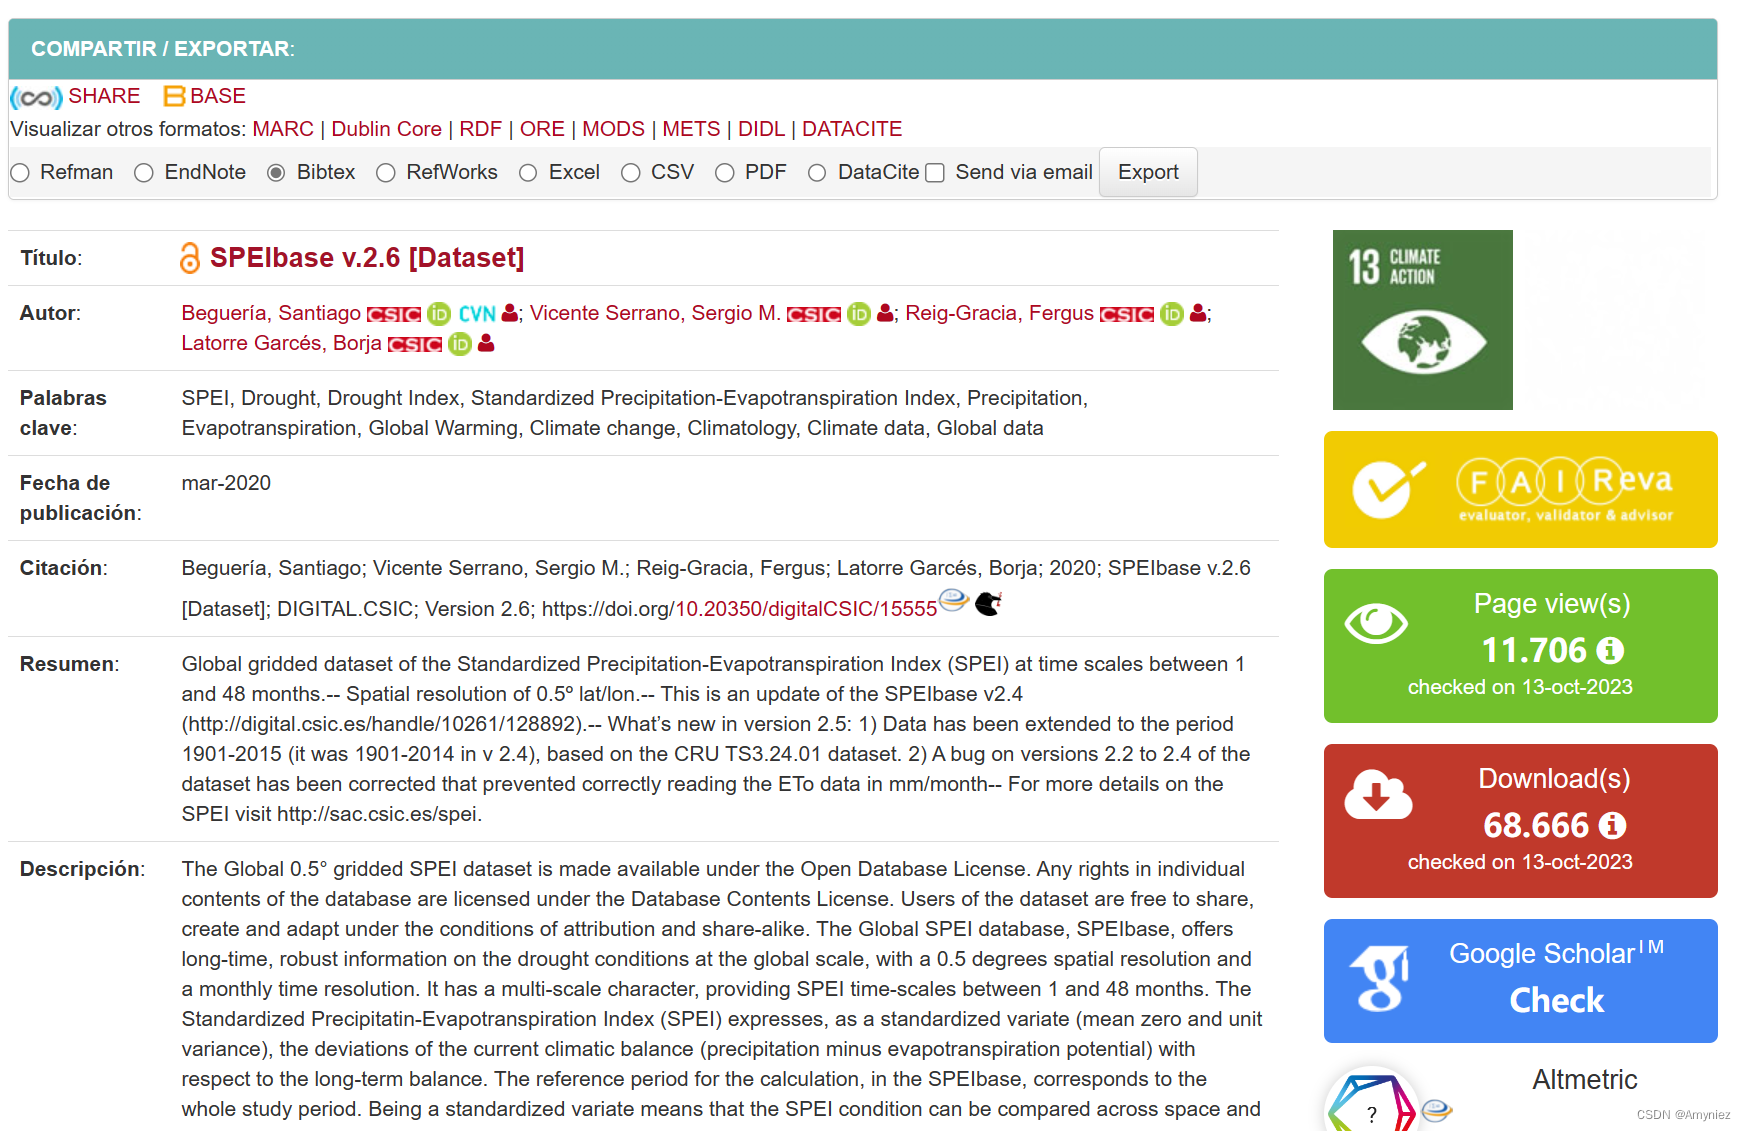Click the author person icon beside Latorre Garcés
Image resolution: width=1746 pixels, height=1131 pixels.
(485, 344)
